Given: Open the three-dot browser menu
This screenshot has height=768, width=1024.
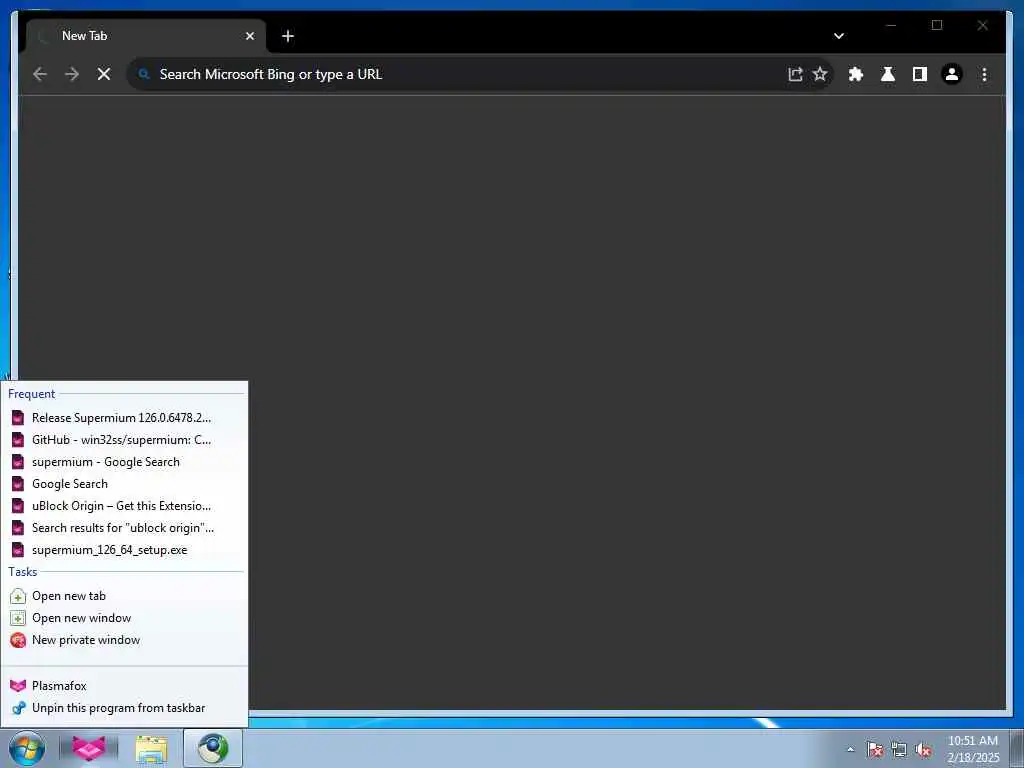Looking at the screenshot, I should point(984,74).
